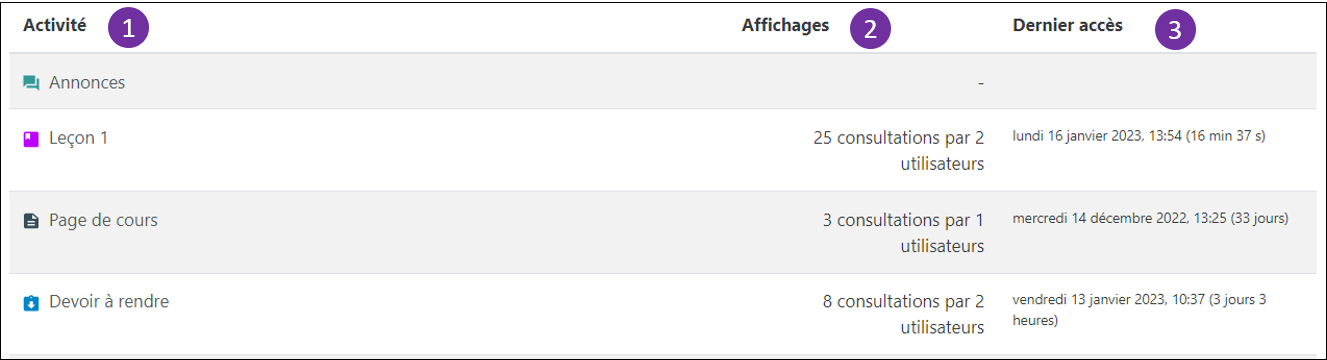Click the Affichages column header
Screen dimensions: 1327x360
point(785,26)
